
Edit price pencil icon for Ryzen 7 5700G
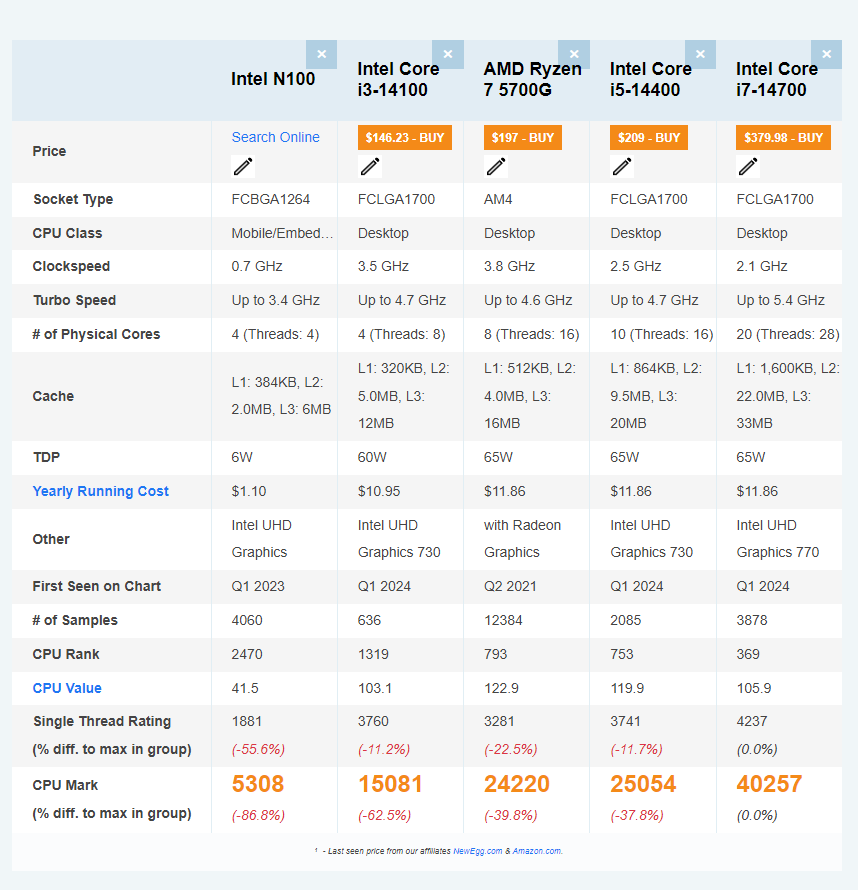click(495, 167)
